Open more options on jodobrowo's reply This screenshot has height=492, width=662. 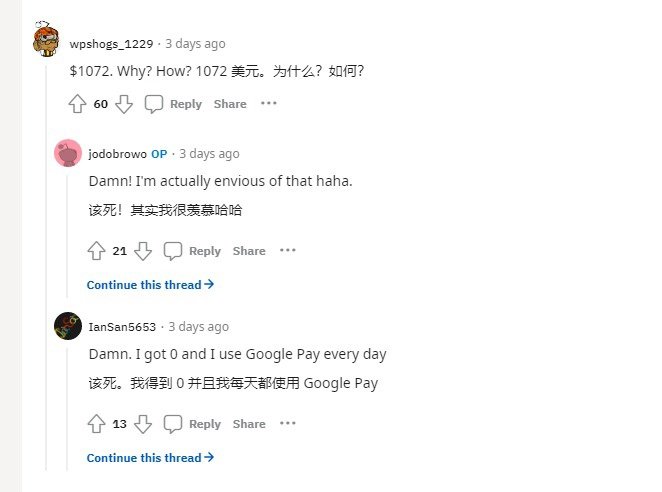point(288,251)
